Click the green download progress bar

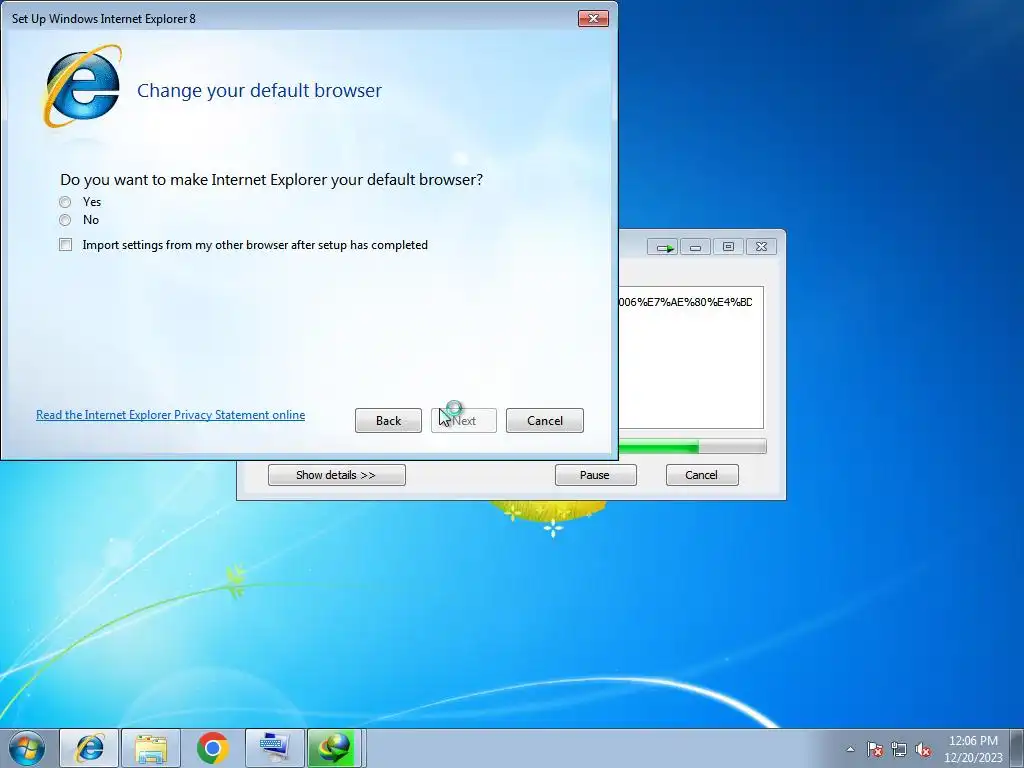(692, 447)
